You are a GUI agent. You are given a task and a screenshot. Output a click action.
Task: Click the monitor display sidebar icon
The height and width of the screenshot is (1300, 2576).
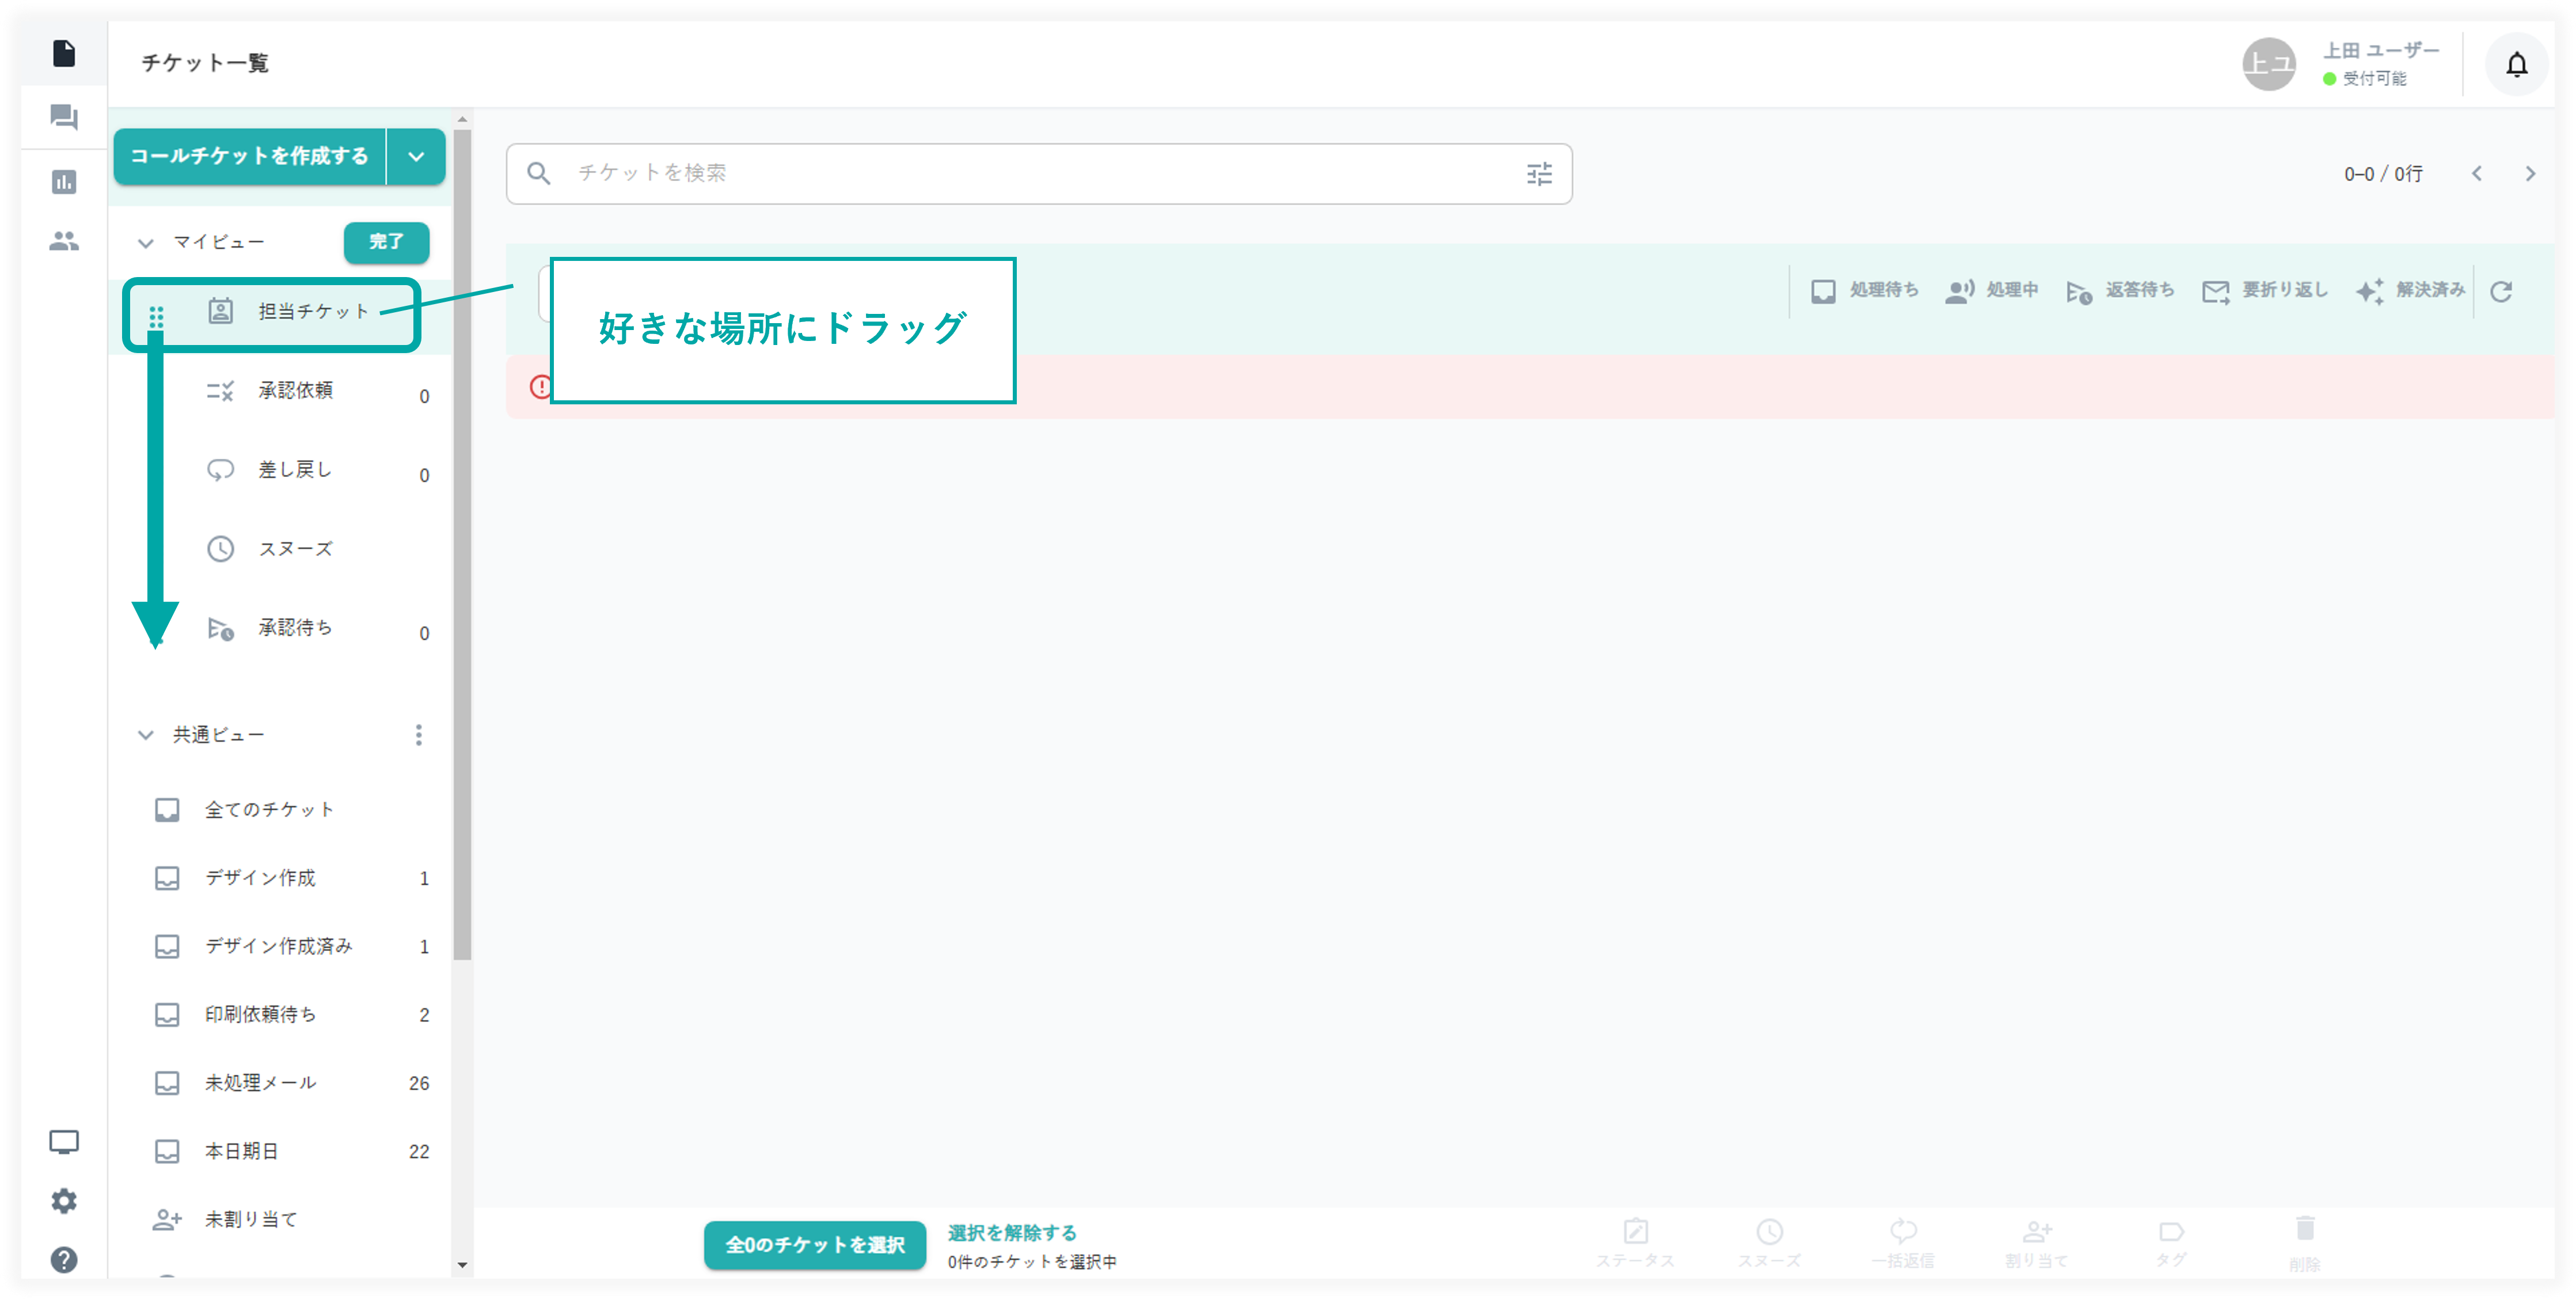point(64,1141)
